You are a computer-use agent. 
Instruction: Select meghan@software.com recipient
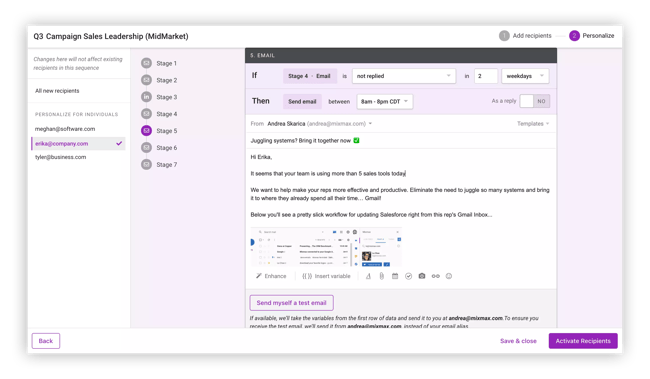pyautogui.click(x=65, y=129)
